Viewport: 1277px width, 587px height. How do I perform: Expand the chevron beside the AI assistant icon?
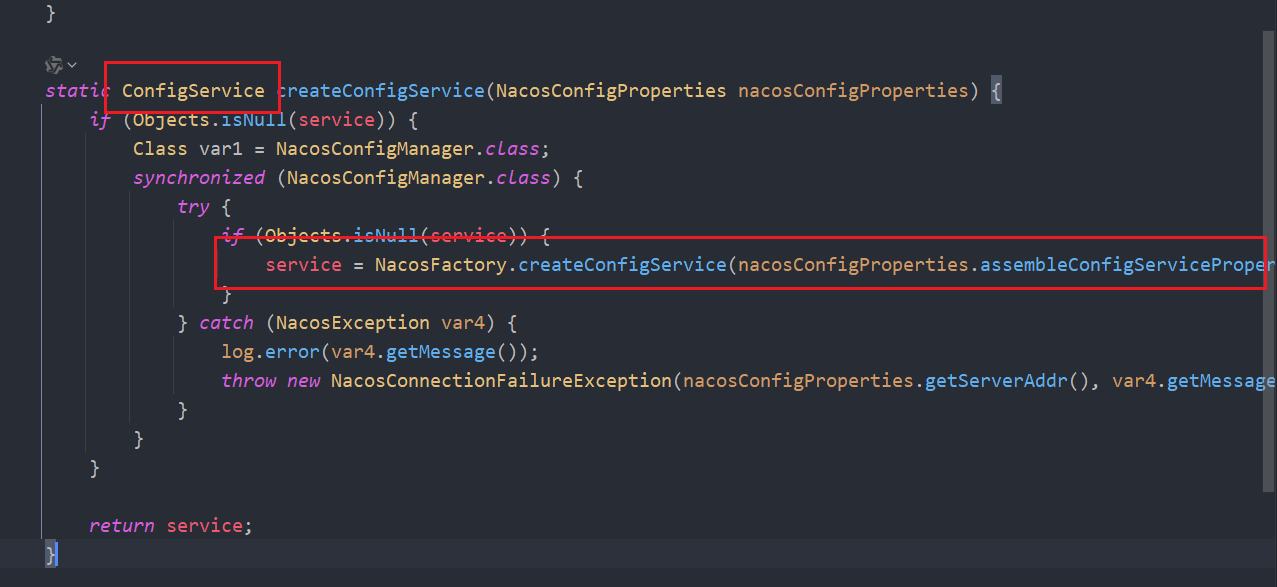click(72, 65)
